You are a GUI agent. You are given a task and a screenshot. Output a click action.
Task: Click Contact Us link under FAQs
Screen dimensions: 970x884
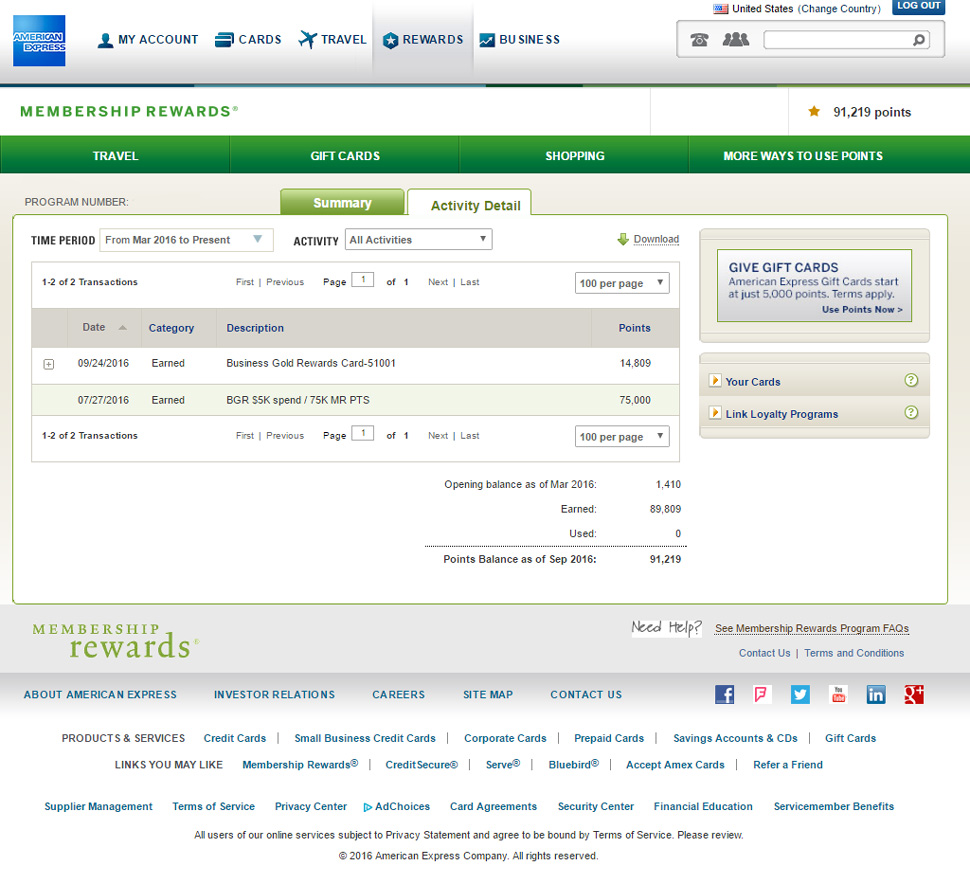pos(764,653)
